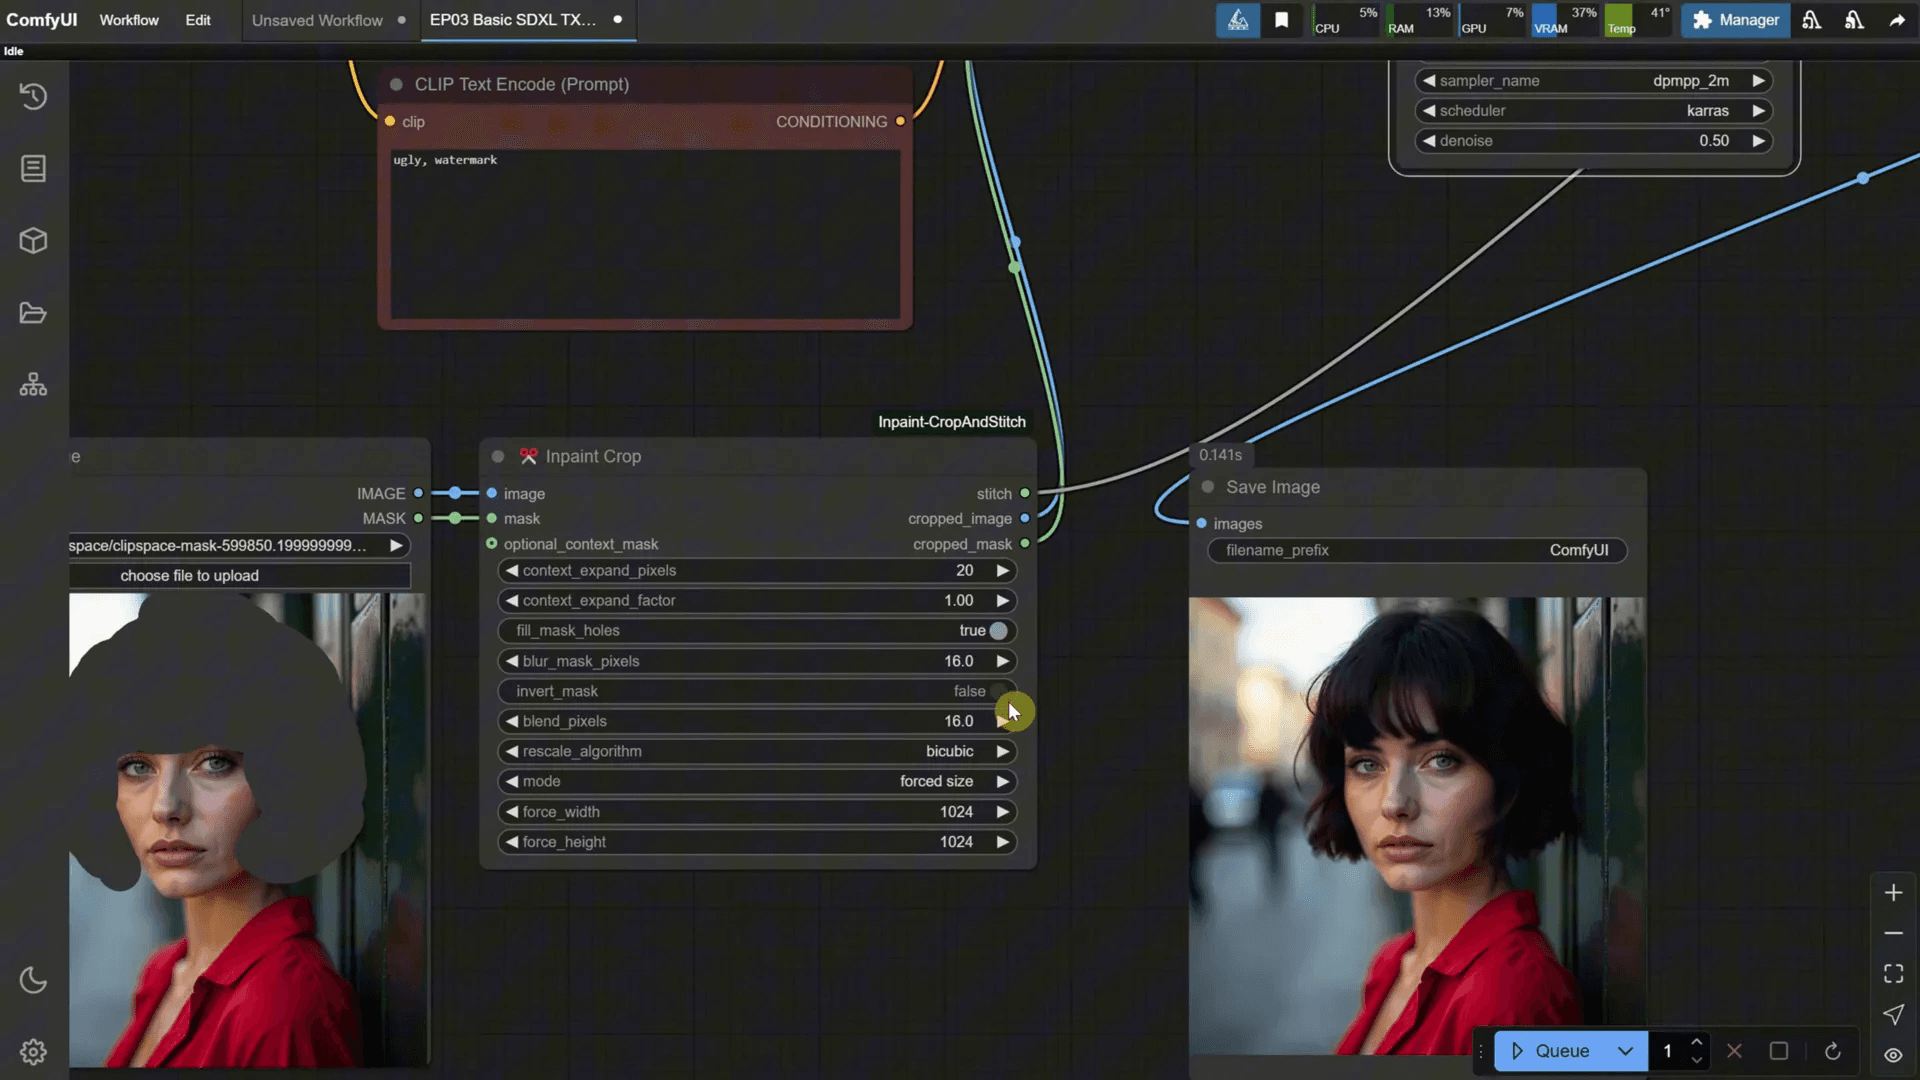Open the node library list icon
The image size is (1920, 1080).
pos(33,168)
